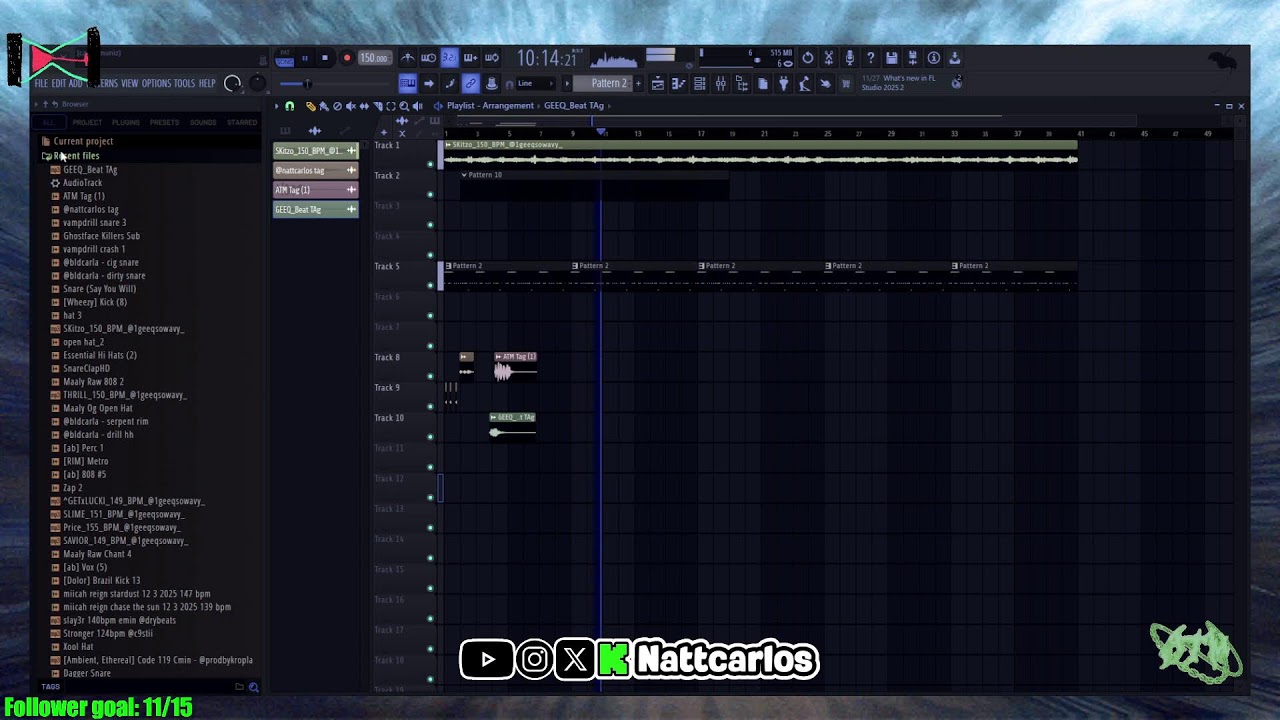
Task: Add a new pattern with plus button
Action: click(x=639, y=84)
